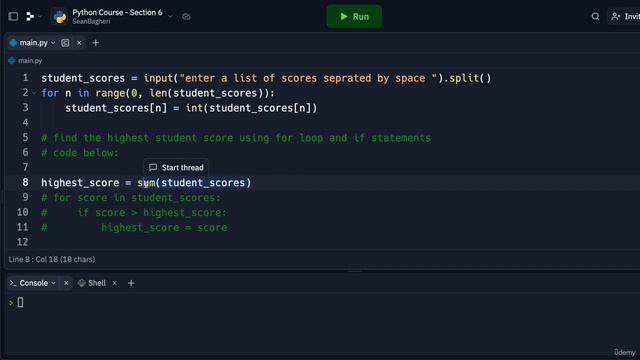640x360 pixels.
Task: Click the split pane icon in main.py tab
Action: point(65,42)
